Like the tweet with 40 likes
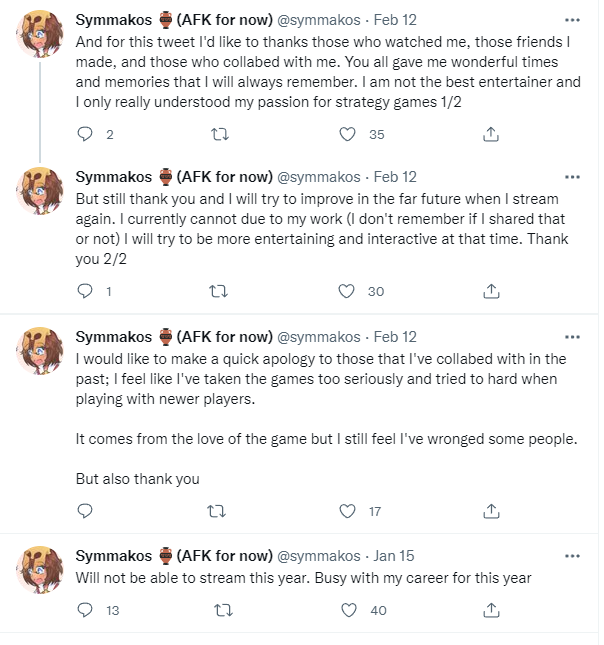 coord(347,609)
